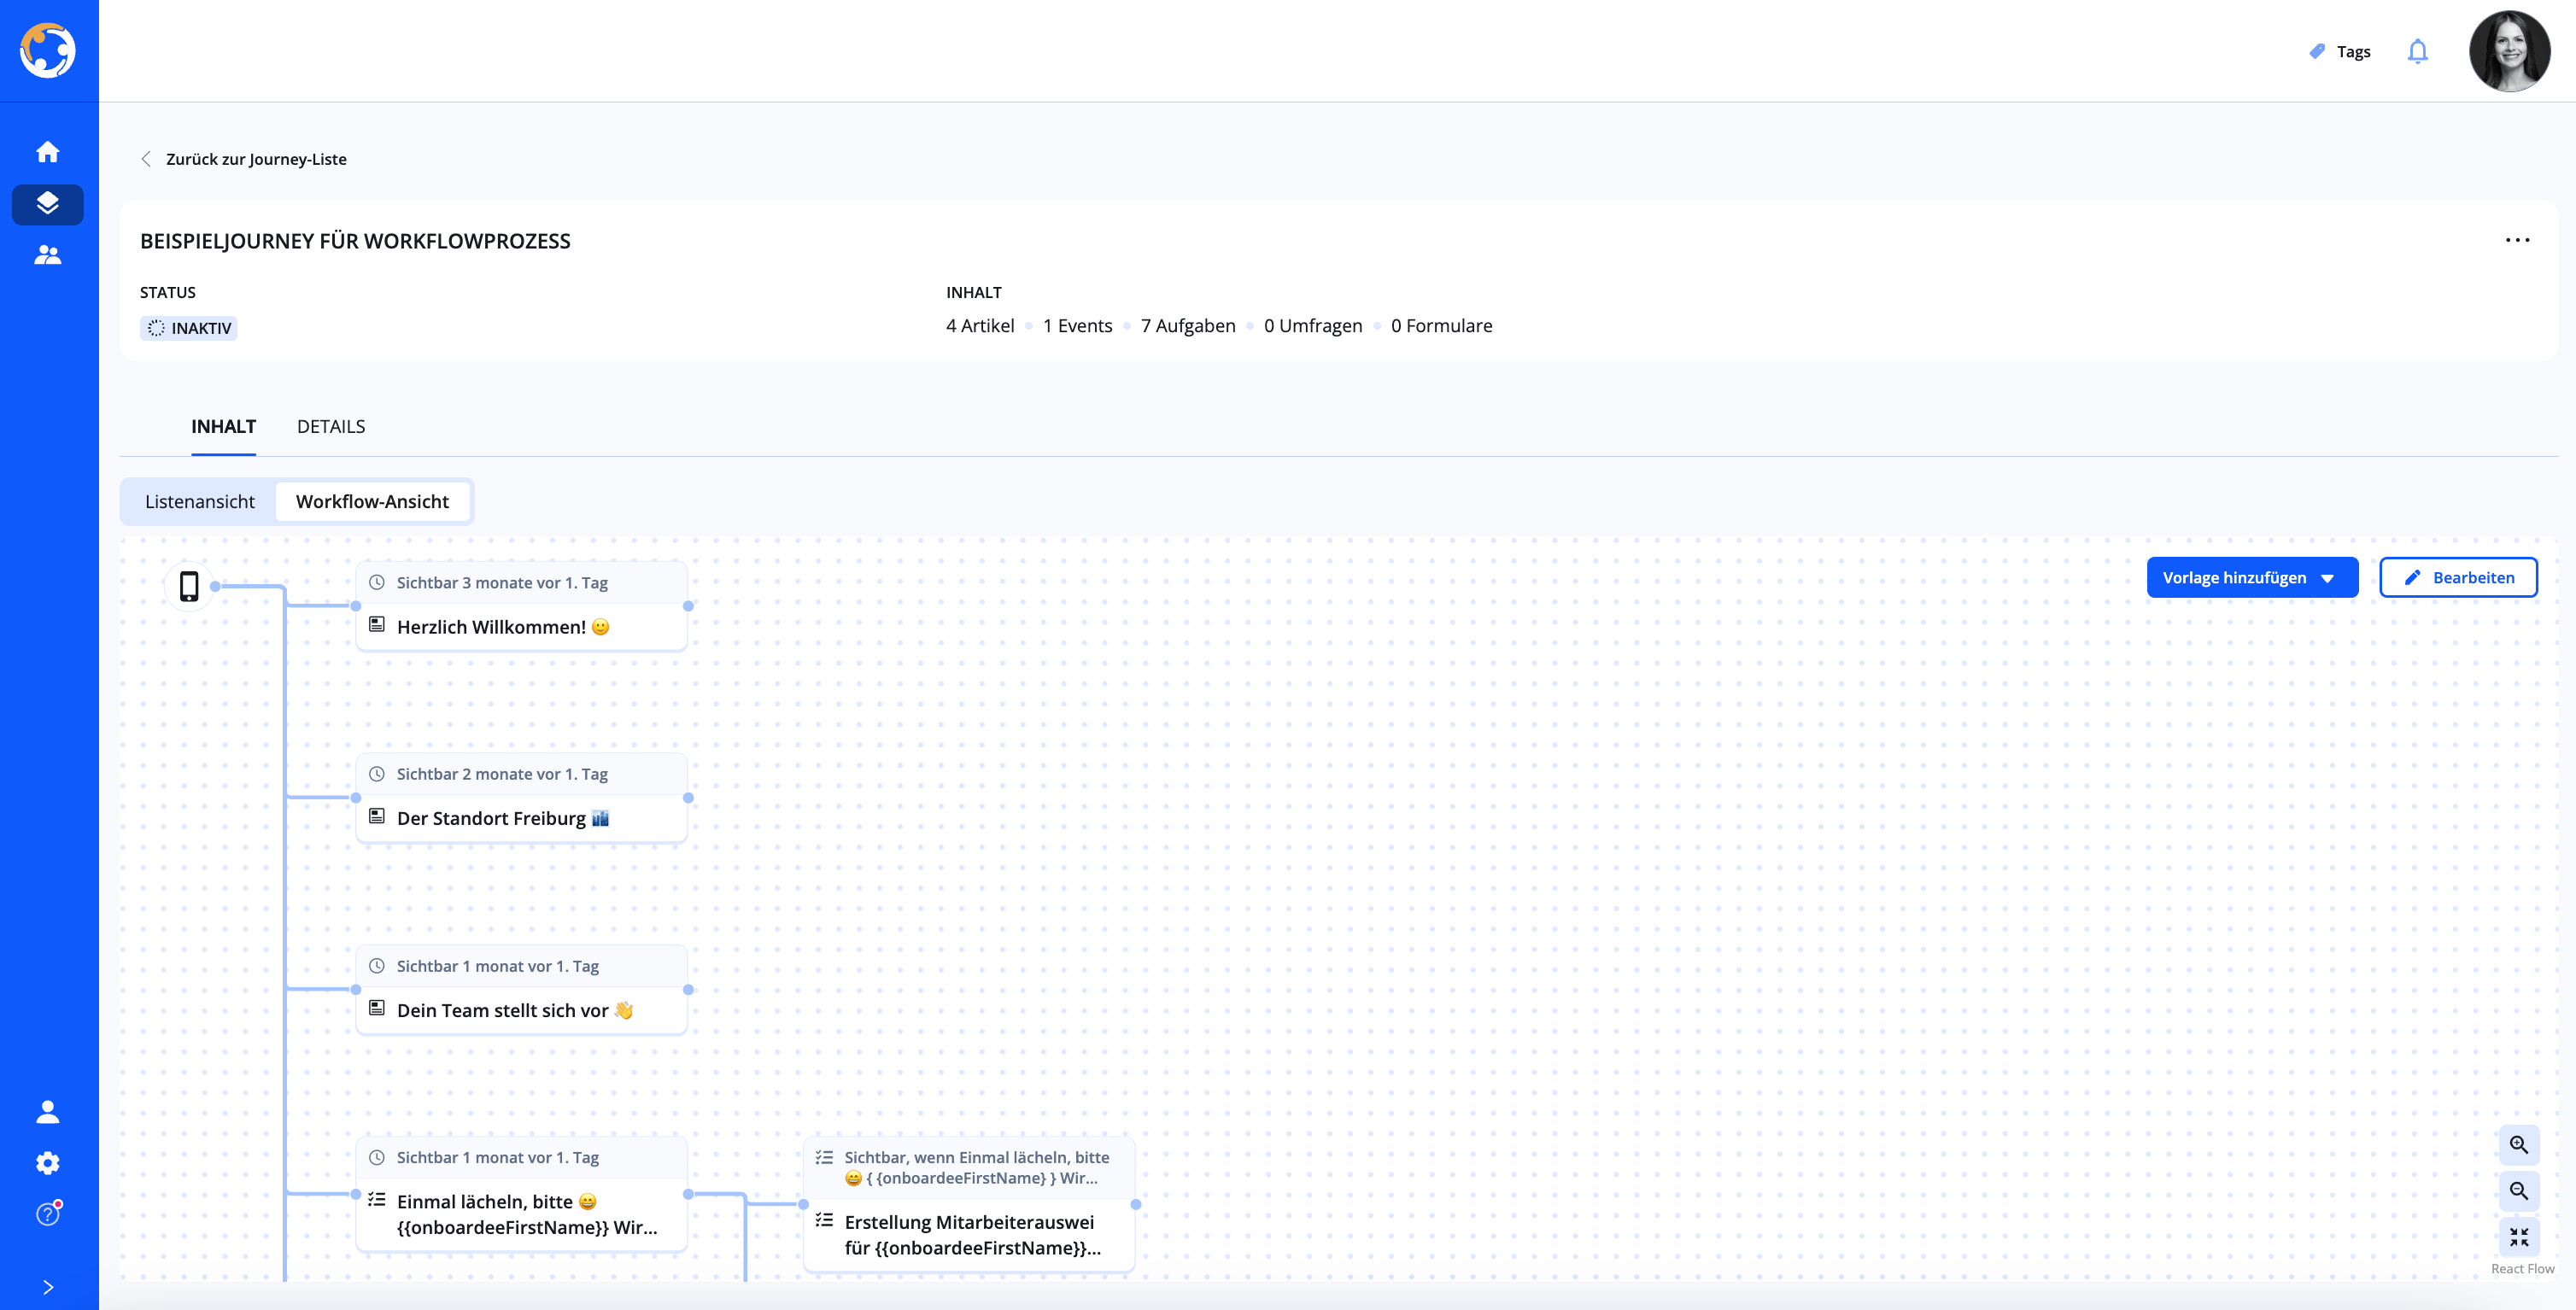Click the Bearbeiten button
Viewport: 2576px width, 1310px height.
(2457, 578)
